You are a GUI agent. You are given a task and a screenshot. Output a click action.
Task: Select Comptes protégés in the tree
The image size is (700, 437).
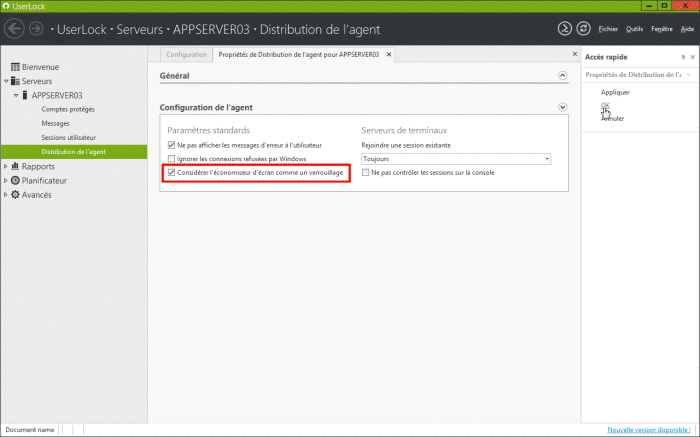click(68, 109)
